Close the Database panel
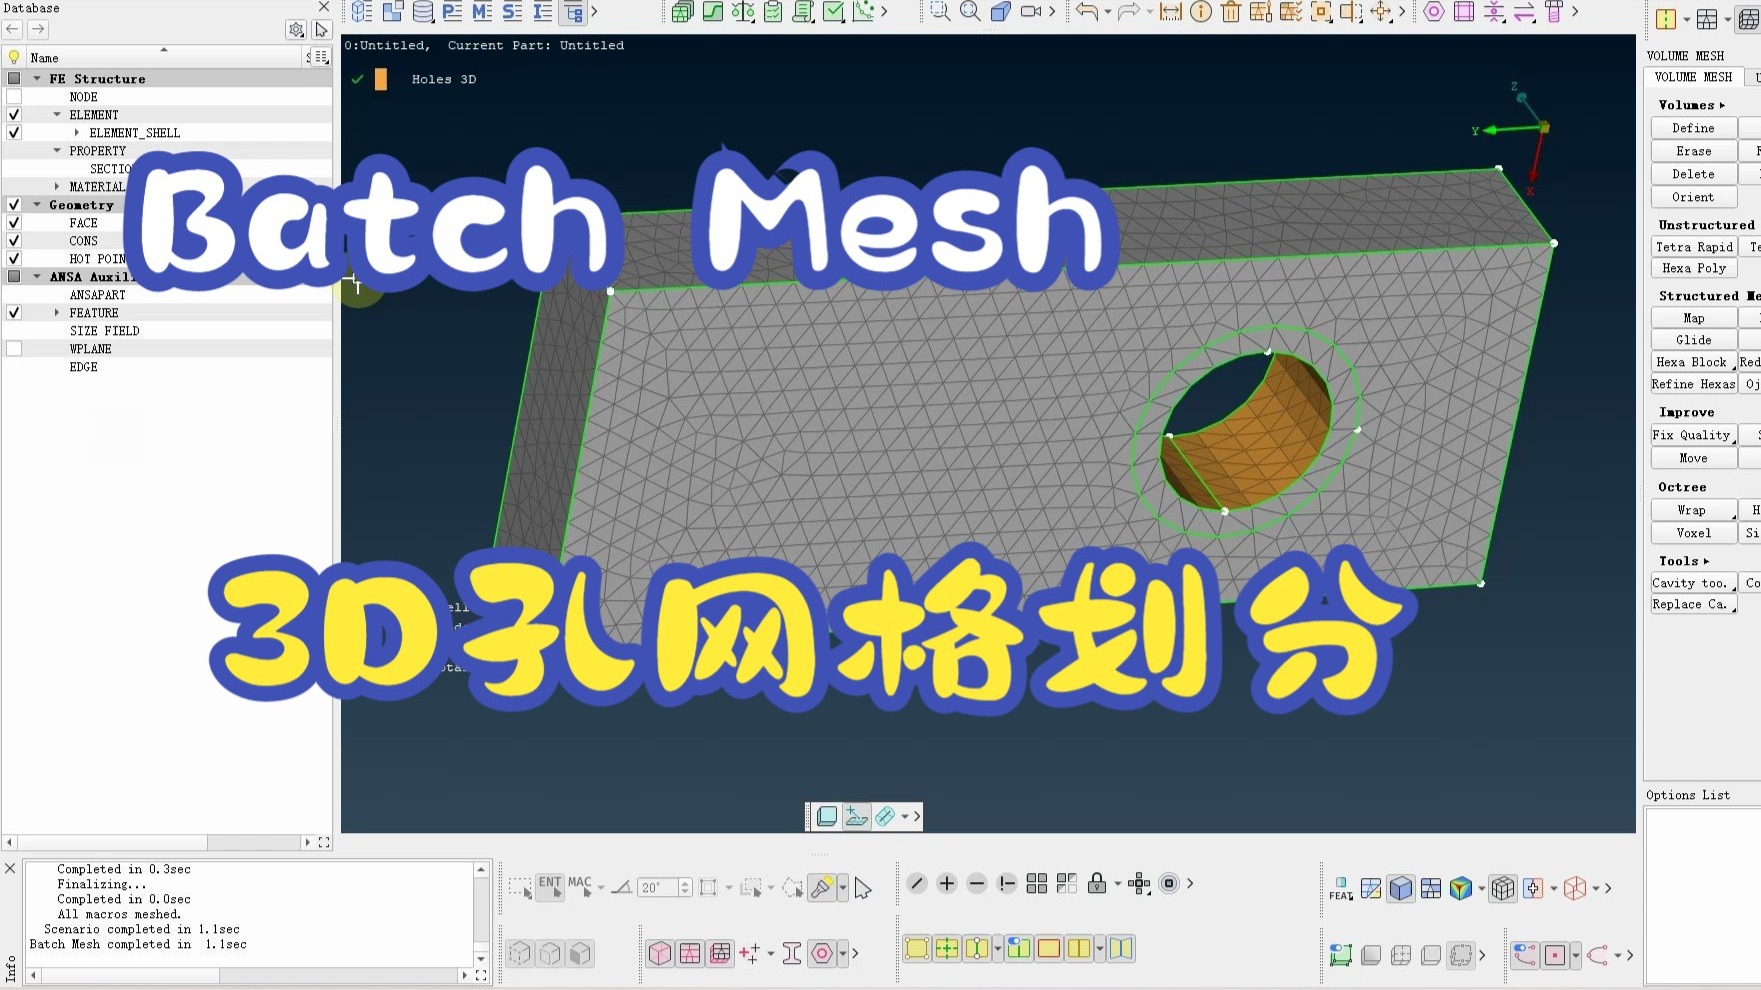The image size is (1761, 990). [323, 7]
